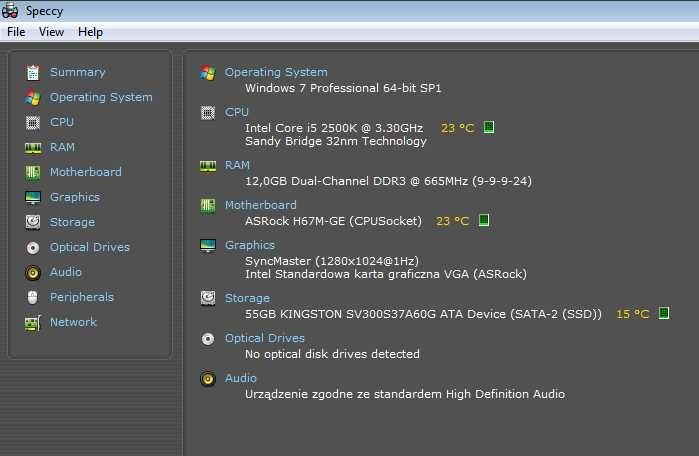This screenshot has width=699, height=456.
Task: Click 'Windows 7 Professional 64-bit SP1' text
Action: click(343, 88)
